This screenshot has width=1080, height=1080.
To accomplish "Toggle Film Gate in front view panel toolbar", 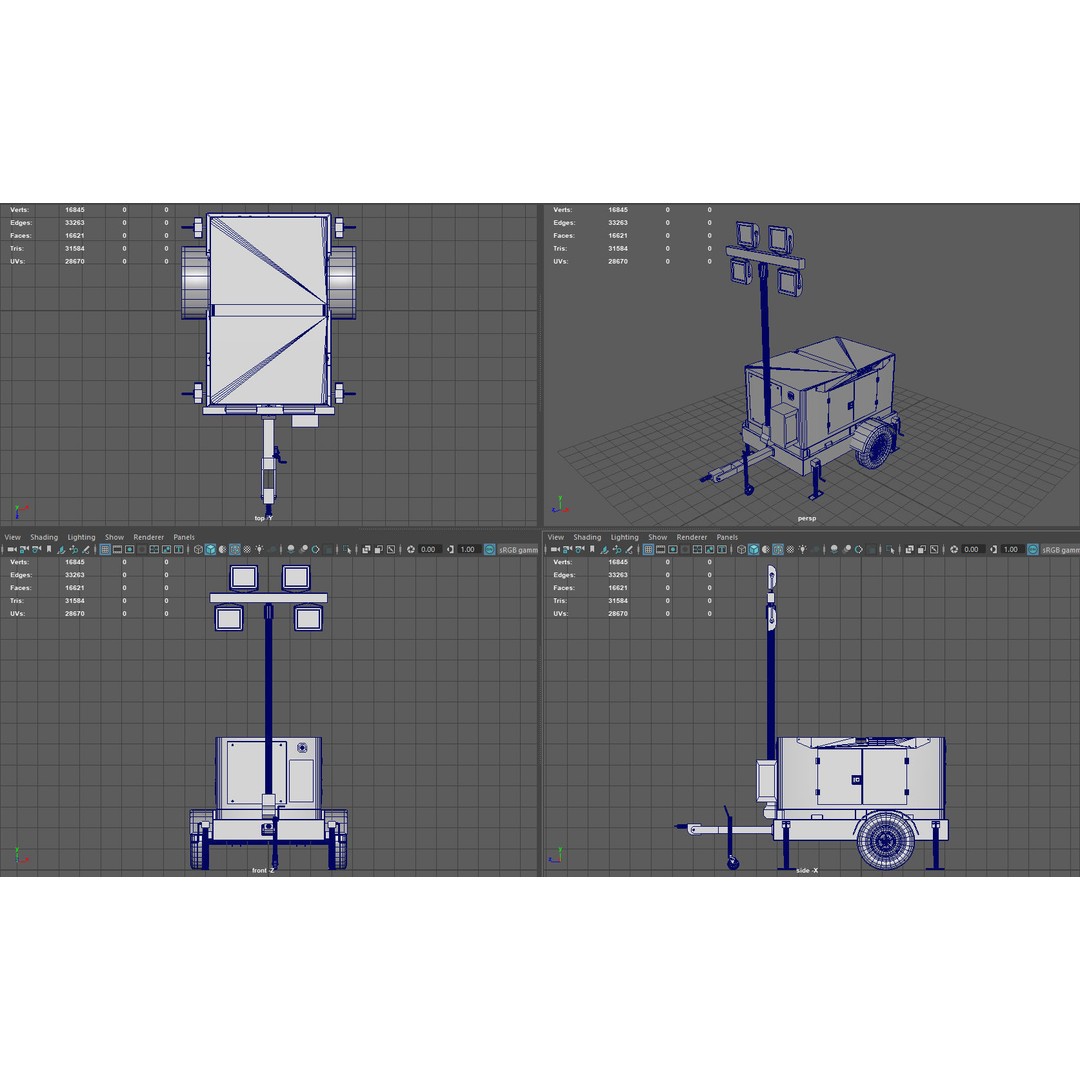I will 117,549.
